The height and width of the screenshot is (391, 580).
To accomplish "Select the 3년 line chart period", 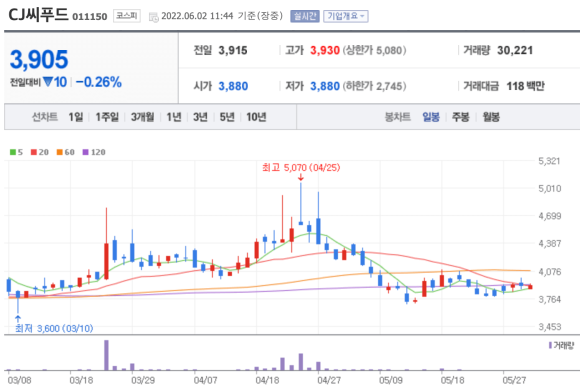I will tap(200, 117).
